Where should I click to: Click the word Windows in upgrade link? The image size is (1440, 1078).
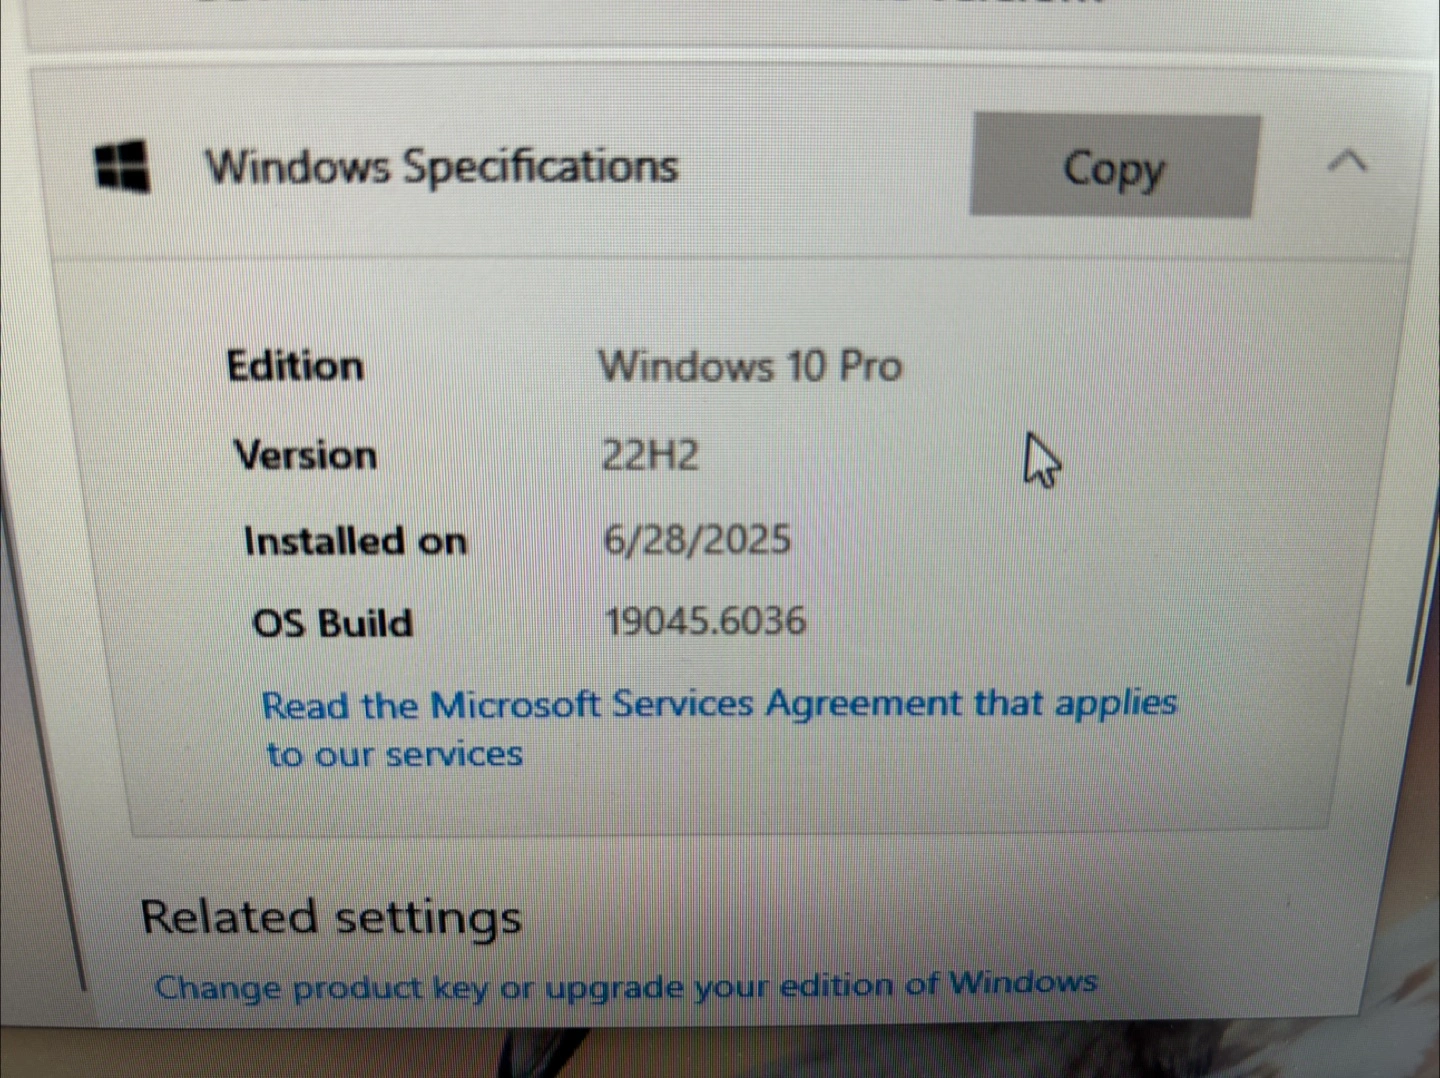pyautogui.click(x=1023, y=982)
